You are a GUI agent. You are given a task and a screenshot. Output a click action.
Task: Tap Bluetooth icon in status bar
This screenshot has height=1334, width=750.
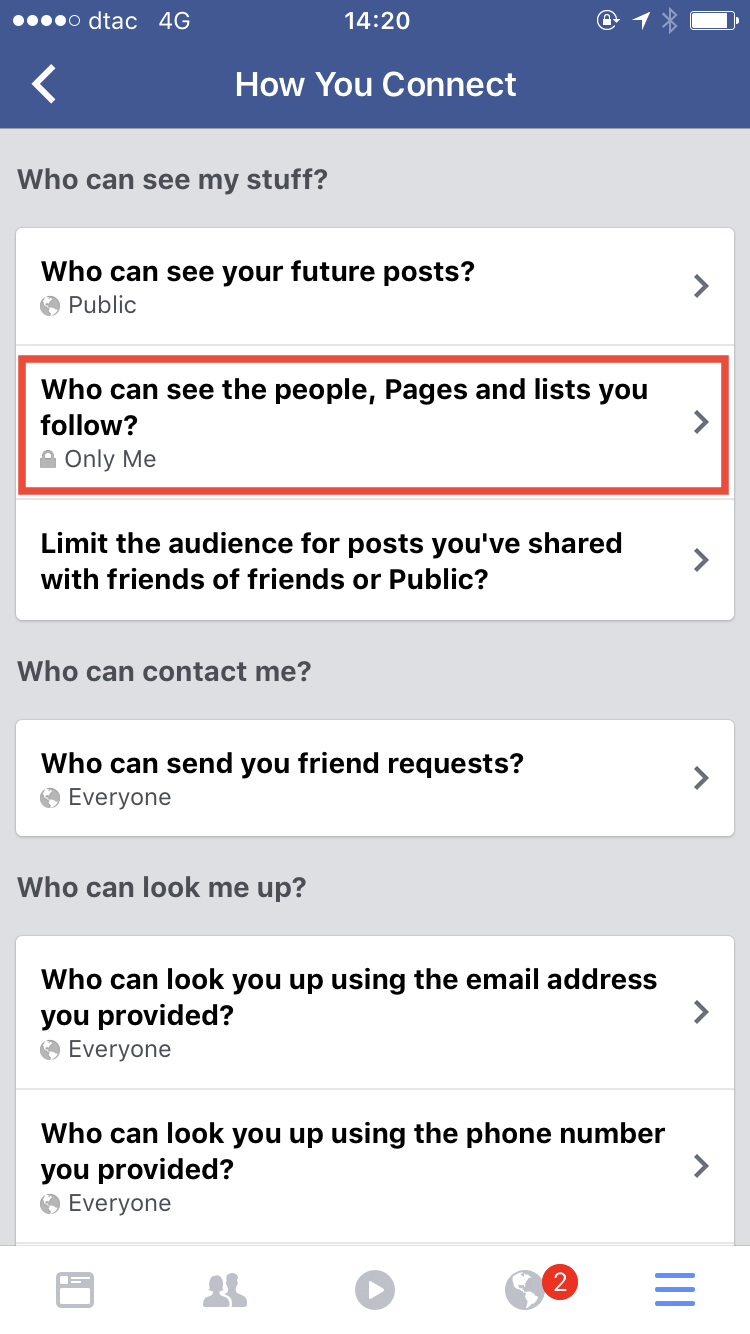click(x=670, y=20)
